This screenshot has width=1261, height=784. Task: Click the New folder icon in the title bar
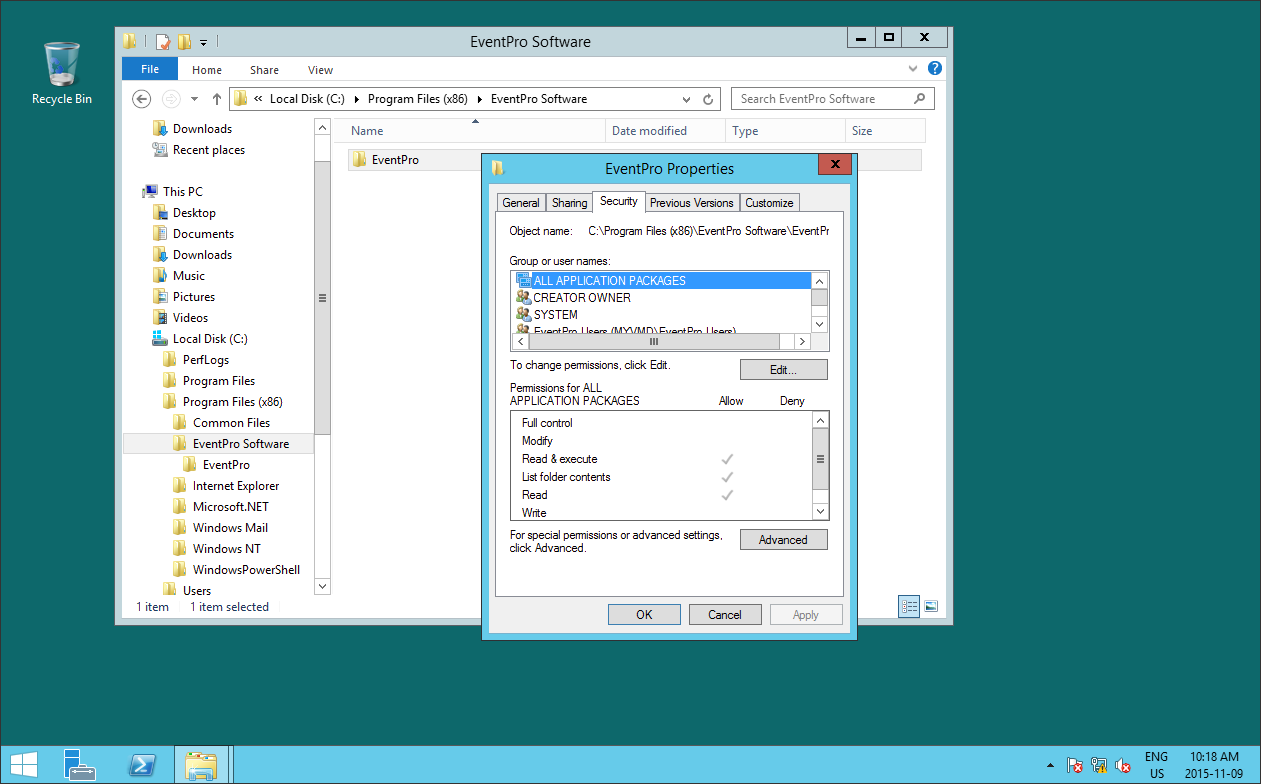pos(184,41)
